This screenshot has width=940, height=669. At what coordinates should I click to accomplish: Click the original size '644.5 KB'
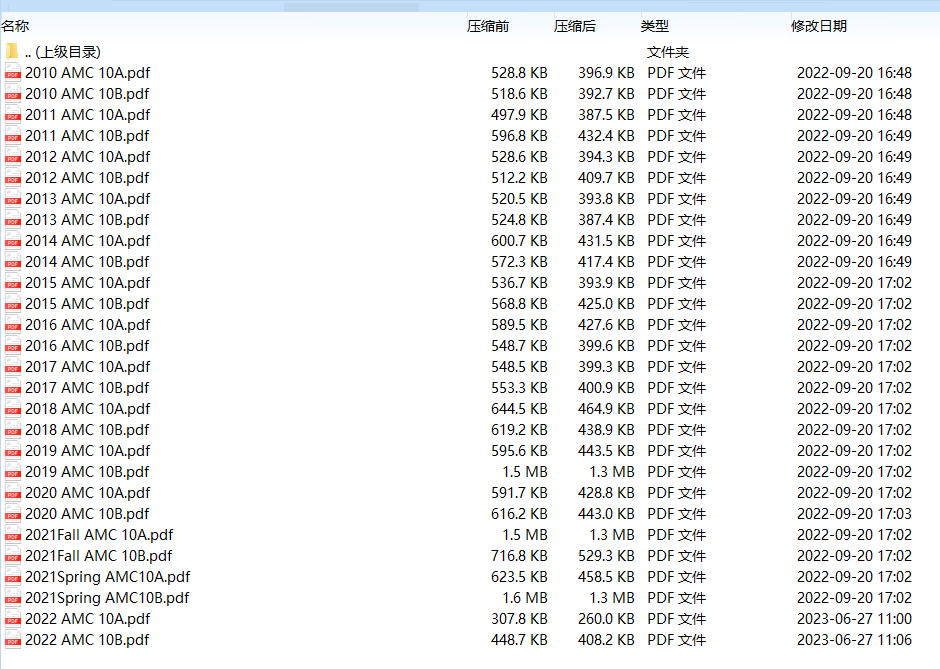coord(519,408)
